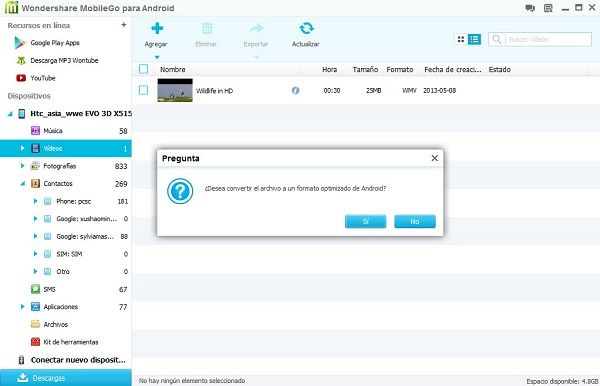Click Espacio disponible status text
The width and height of the screenshot is (600, 386).
click(x=562, y=381)
